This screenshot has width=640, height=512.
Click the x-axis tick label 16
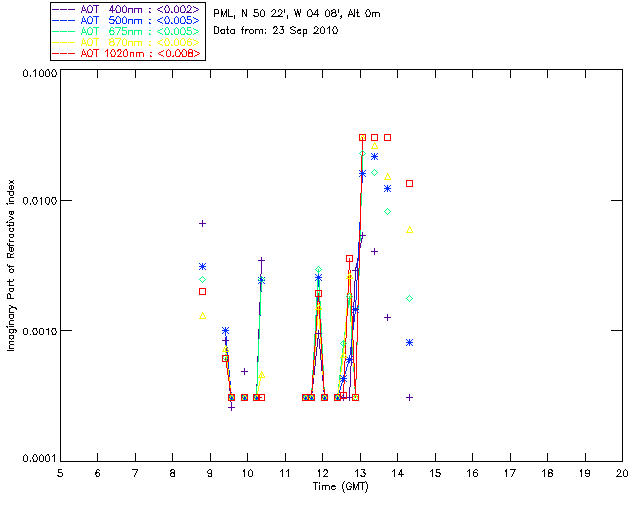[473, 473]
